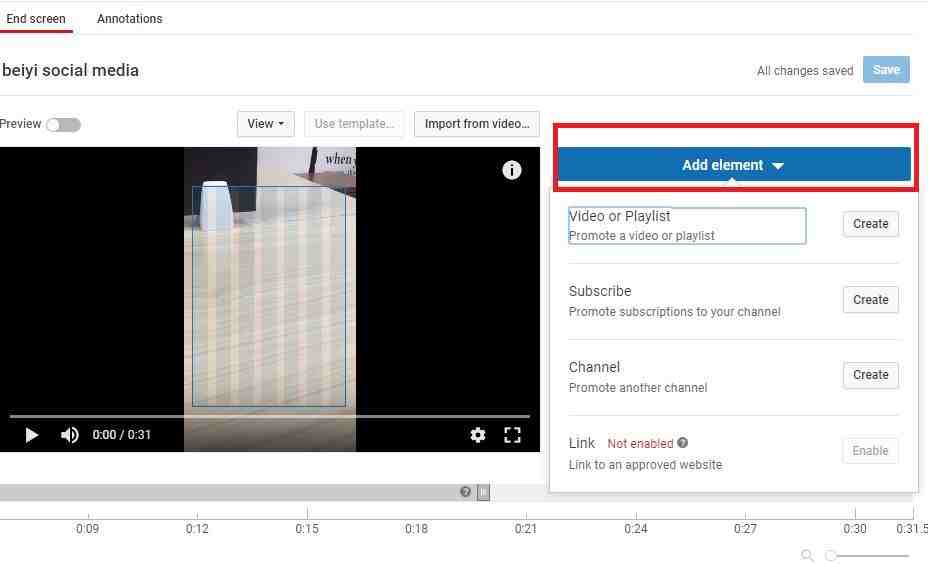
Task: Click the info icon on the video
Action: [x=512, y=170]
